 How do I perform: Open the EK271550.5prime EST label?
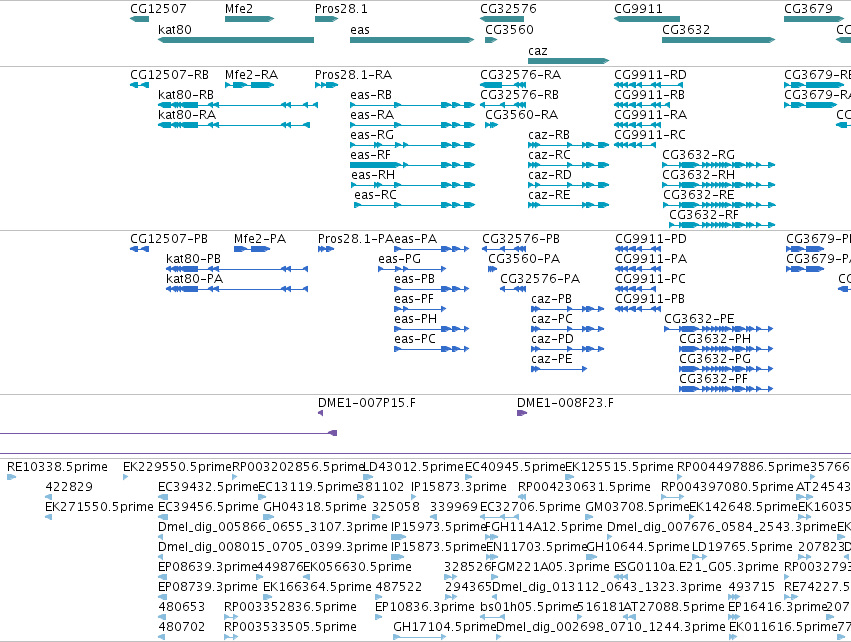coord(99,507)
